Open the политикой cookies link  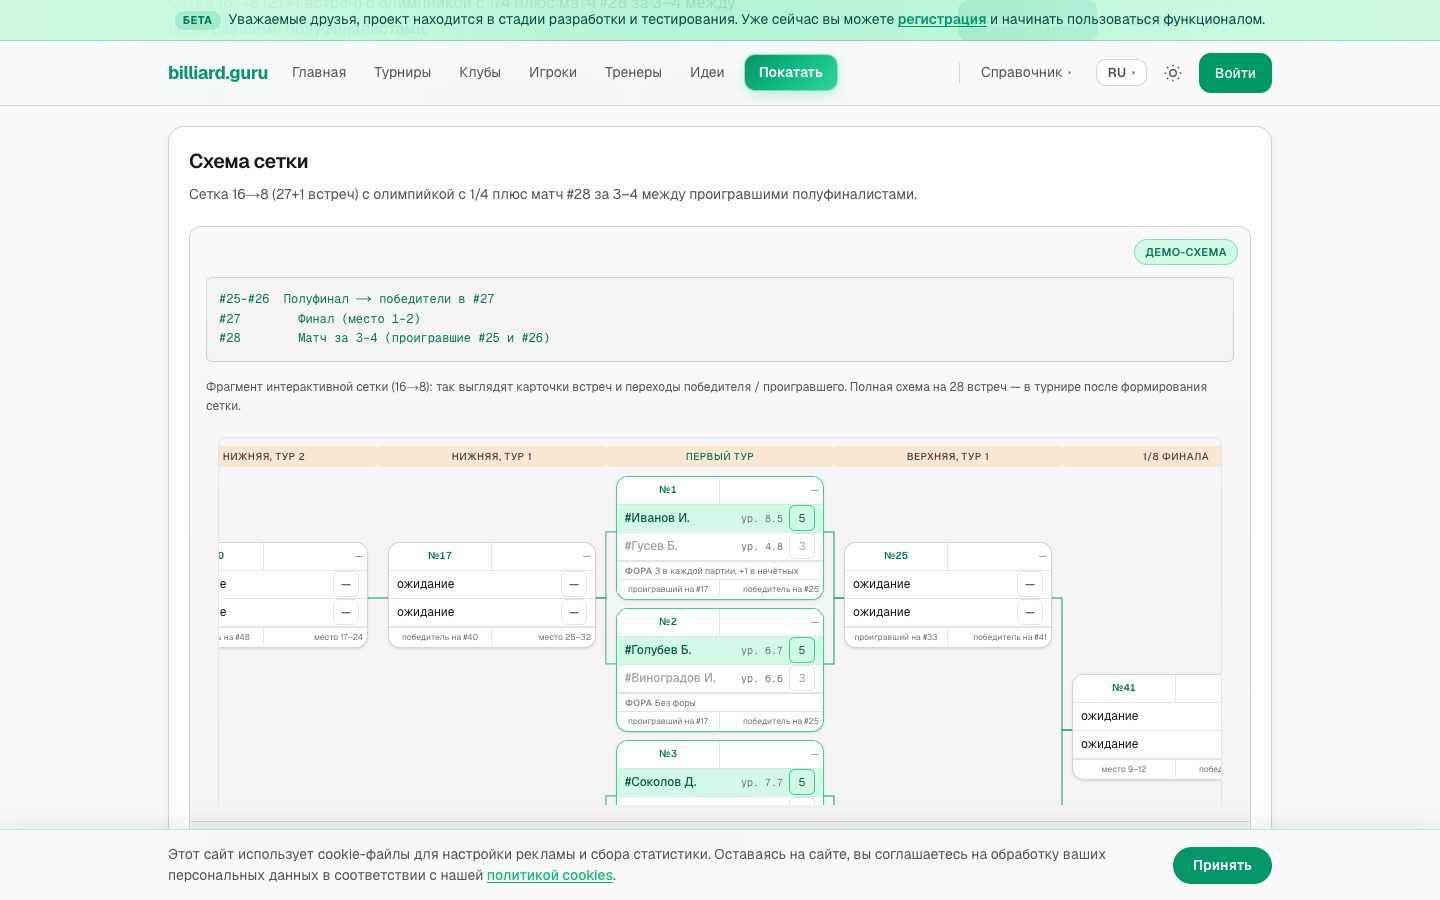pos(550,875)
